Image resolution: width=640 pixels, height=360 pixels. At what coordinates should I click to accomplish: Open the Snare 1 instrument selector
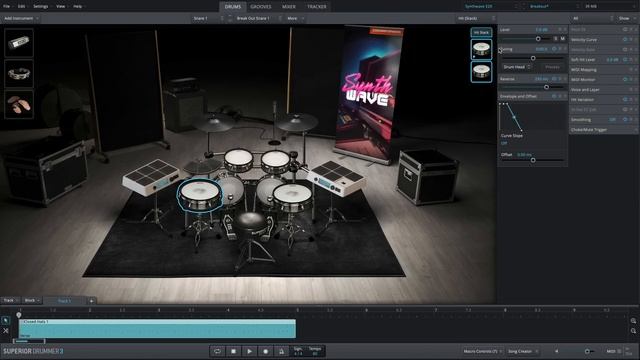208,18
